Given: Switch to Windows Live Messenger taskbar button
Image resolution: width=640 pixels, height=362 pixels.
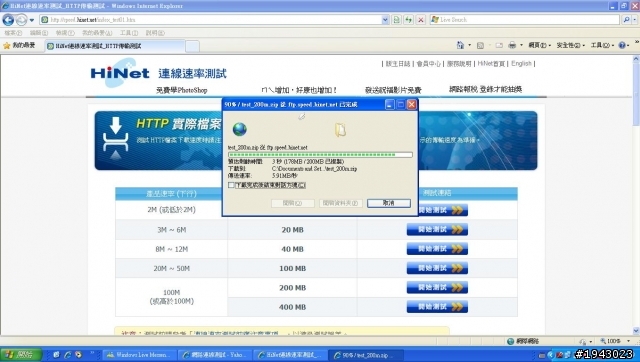Looking at the screenshot, I should pos(140,355).
